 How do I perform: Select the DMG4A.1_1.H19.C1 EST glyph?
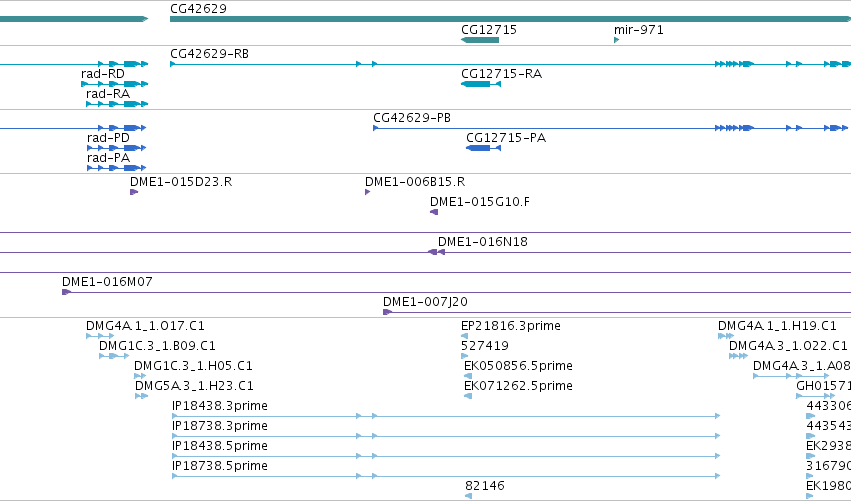[726, 336]
